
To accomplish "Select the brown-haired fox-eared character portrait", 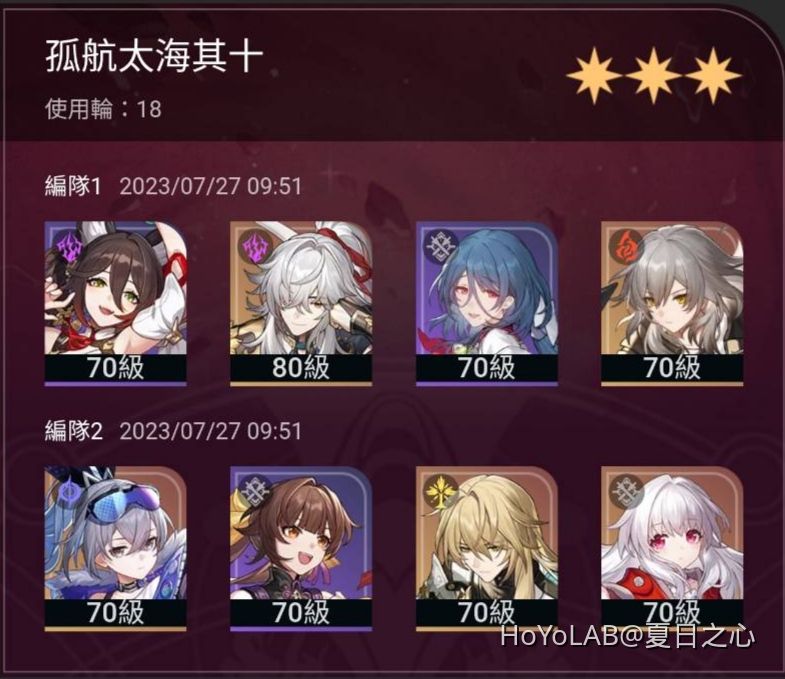I will [116, 303].
